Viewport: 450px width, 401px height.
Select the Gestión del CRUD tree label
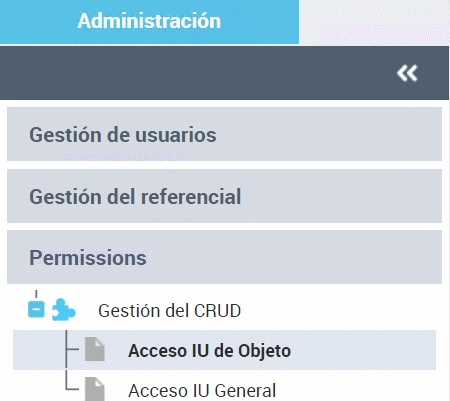point(169,311)
